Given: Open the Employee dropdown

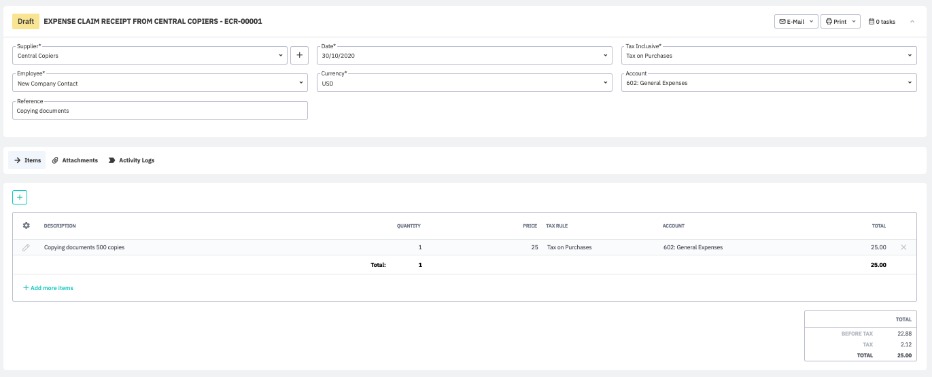Looking at the screenshot, I should point(160,83).
